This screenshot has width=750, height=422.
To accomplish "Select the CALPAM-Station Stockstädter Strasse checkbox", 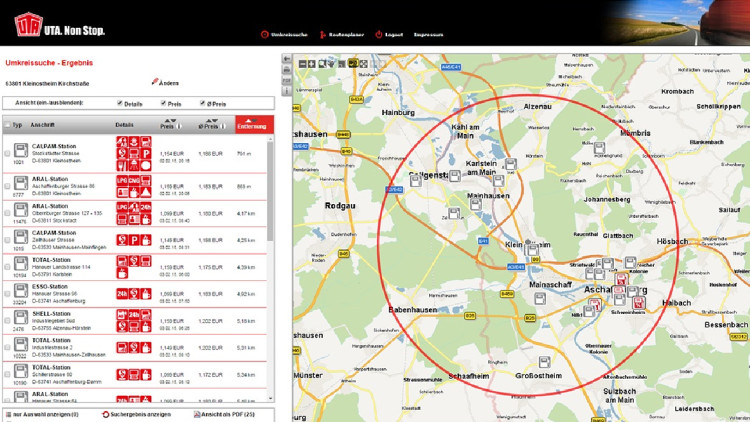I will coord(7,154).
